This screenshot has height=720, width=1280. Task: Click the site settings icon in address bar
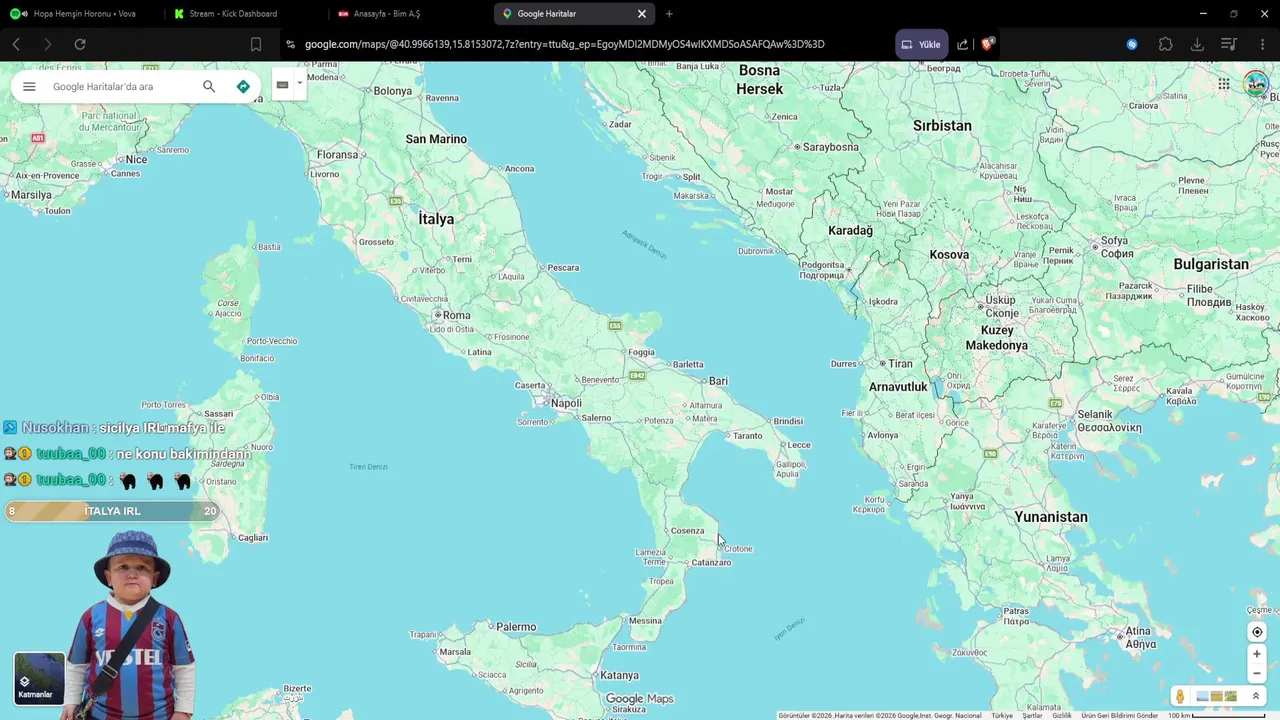pyautogui.click(x=290, y=44)
